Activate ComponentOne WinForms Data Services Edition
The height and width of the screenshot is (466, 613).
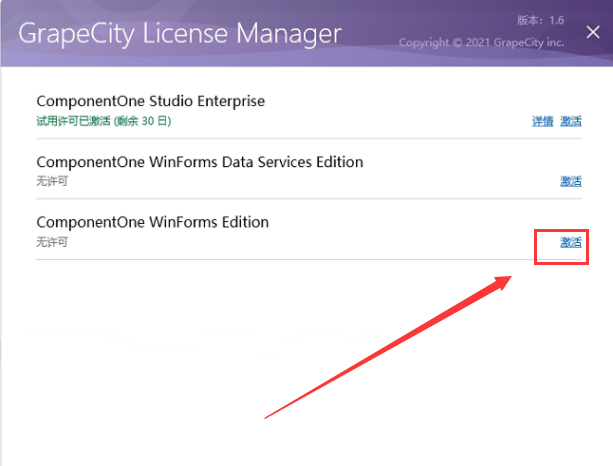pos(571,181)
